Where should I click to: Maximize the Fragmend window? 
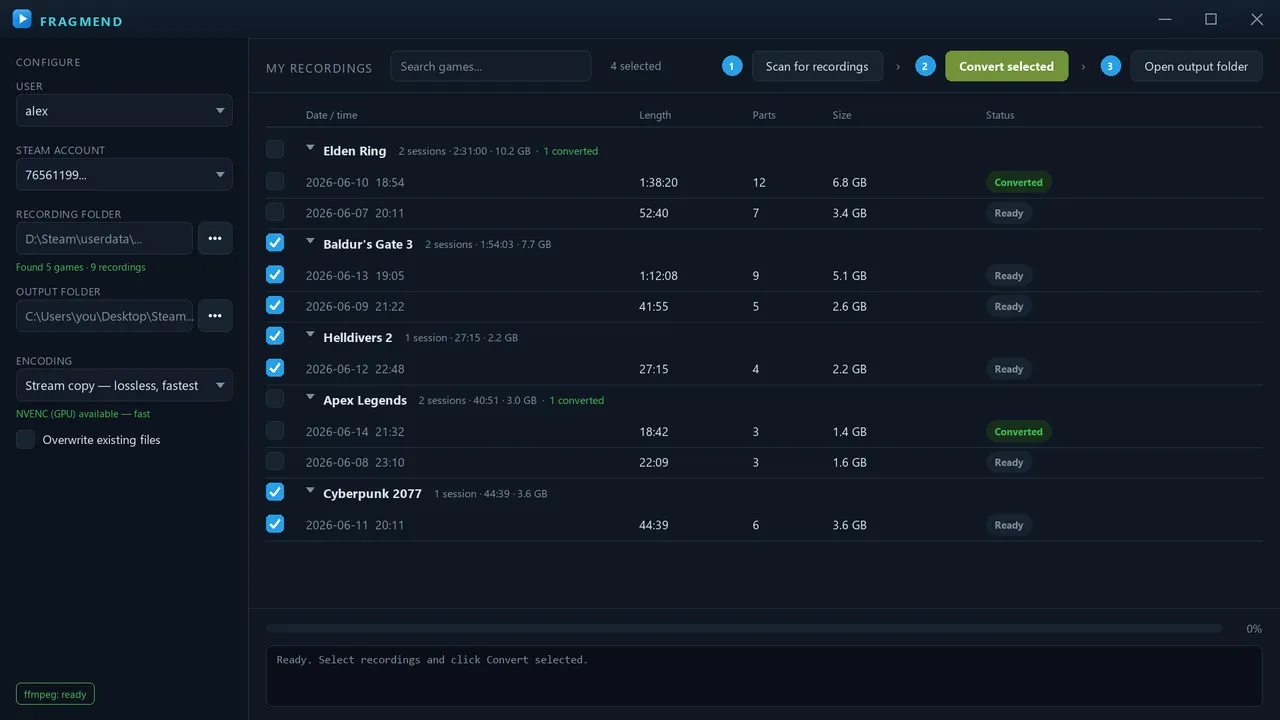click(1211, 19)
